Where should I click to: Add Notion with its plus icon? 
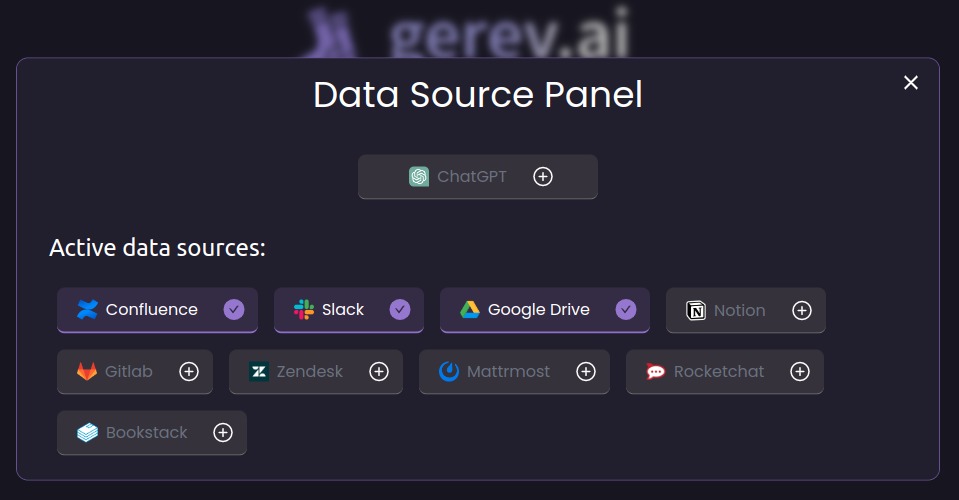point(802,311)
